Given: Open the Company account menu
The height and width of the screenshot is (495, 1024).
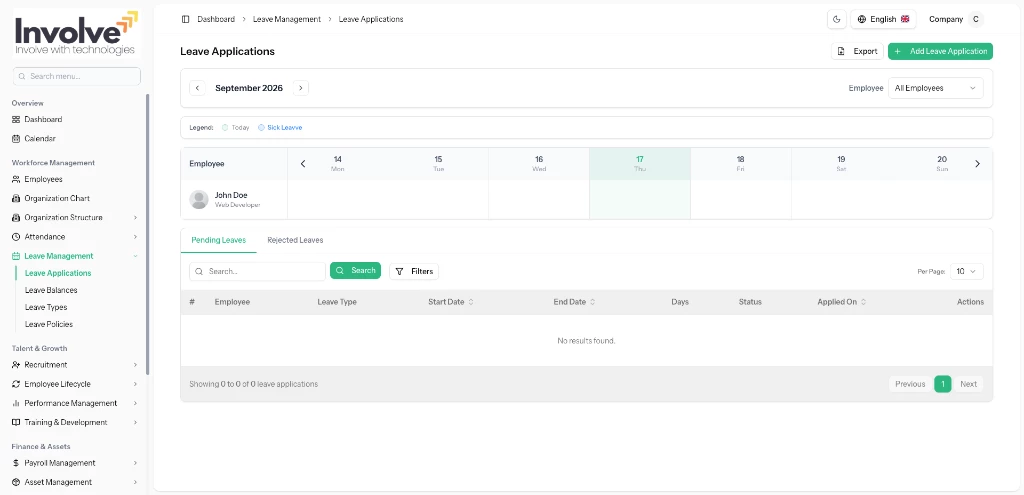Looking at the screenshot, I should [956, 19].
